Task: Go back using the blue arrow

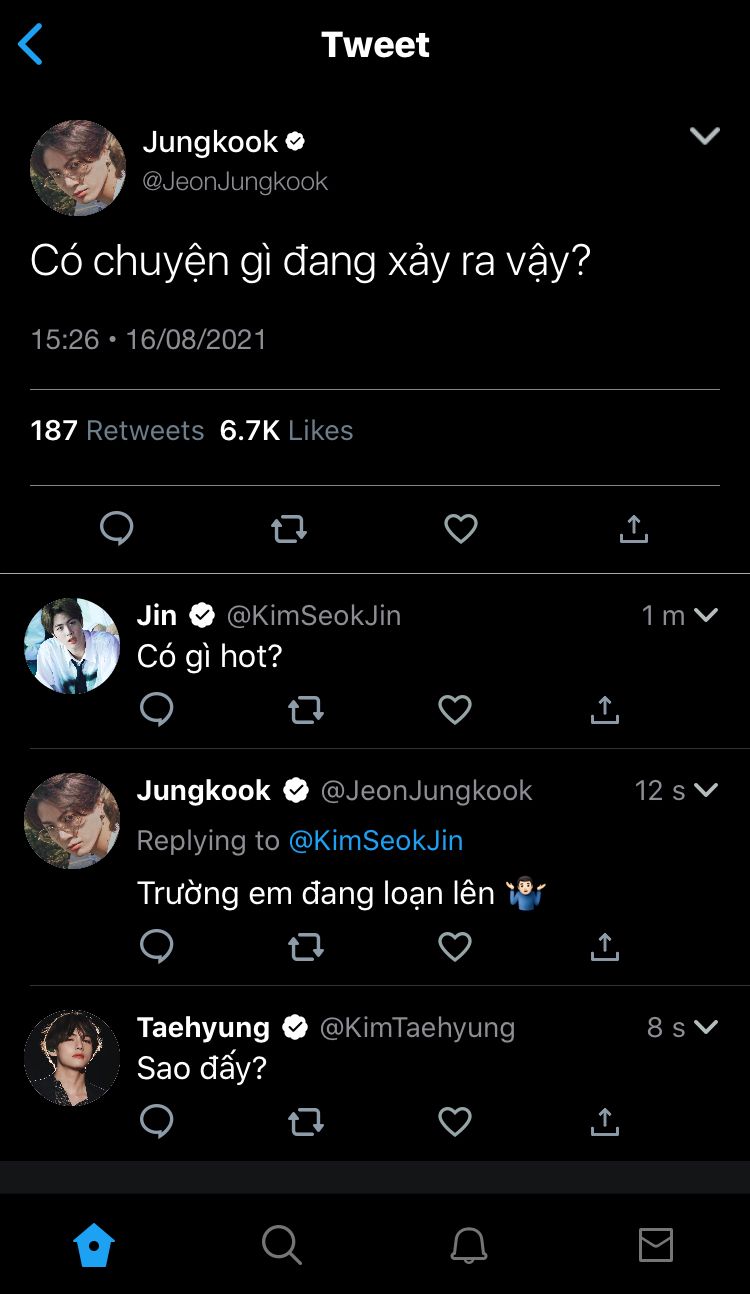Action: tap(31, 45)
